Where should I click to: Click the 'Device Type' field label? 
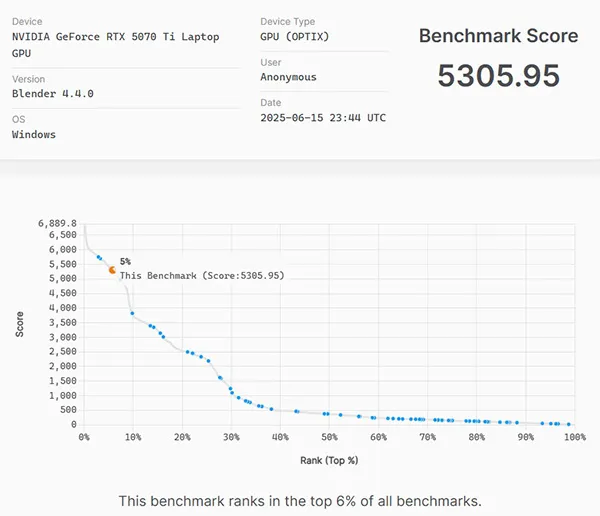click(289, 21)
